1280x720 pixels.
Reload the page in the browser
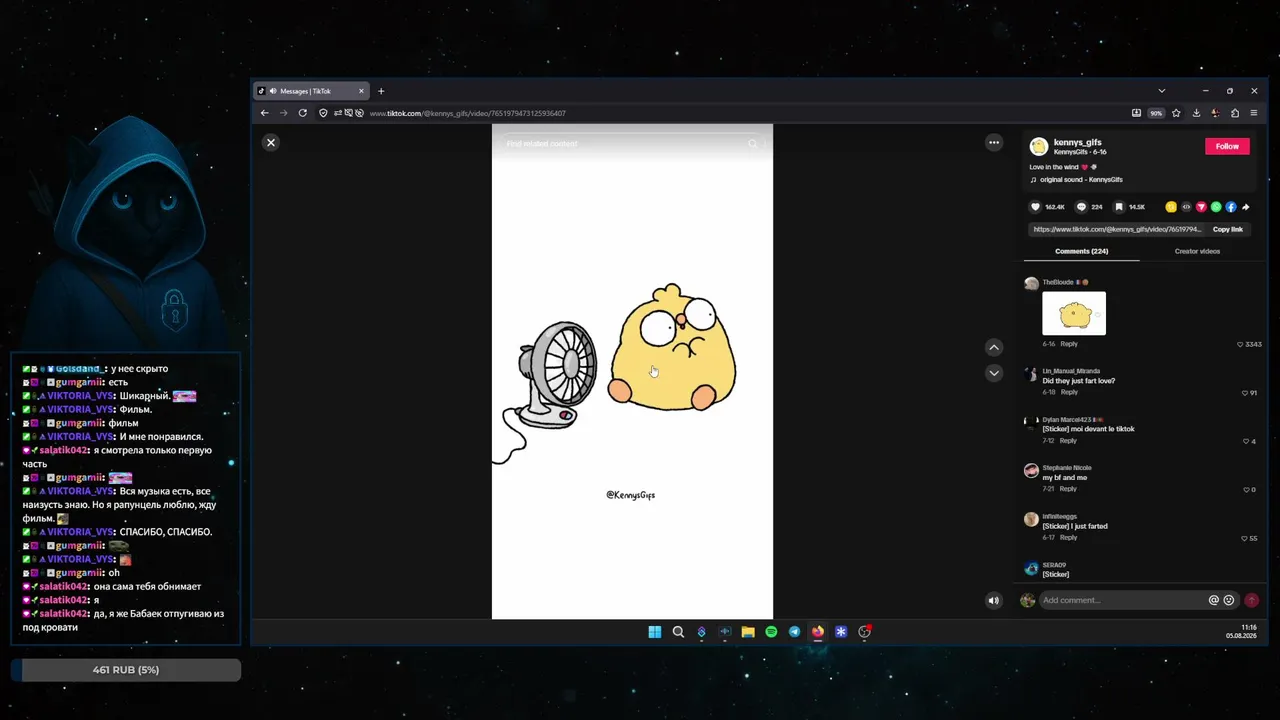point(303,113)
